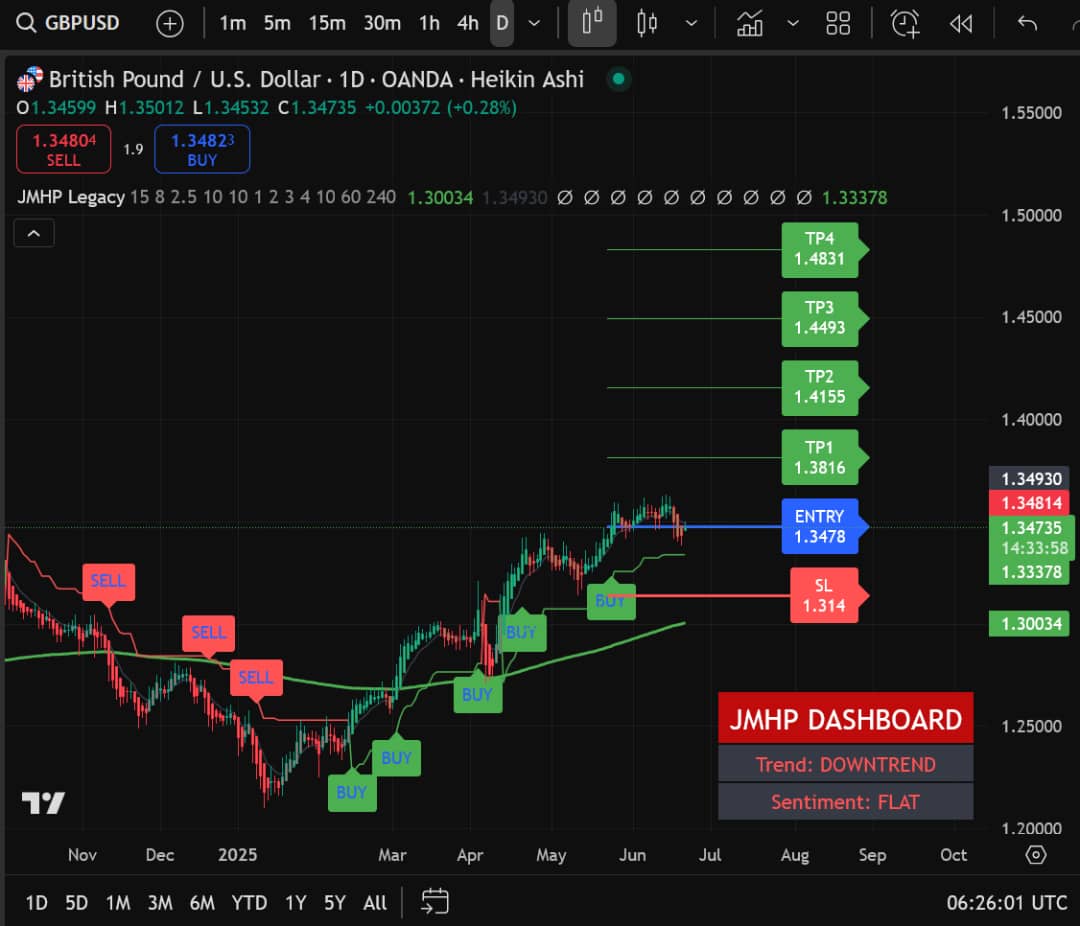Expand the timeframe interval dropdown
The height and width of the screenshot is (926, 1080).
click(534, 23)
